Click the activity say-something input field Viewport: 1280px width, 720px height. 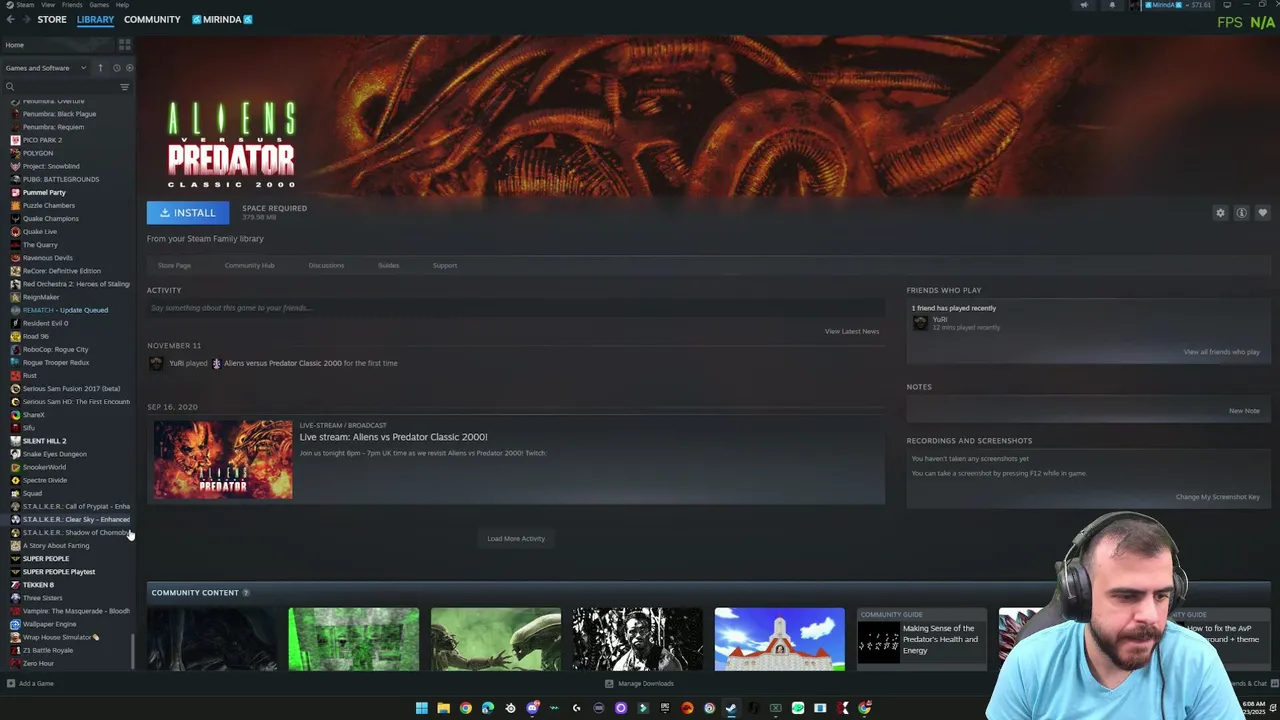[x=515, y=308]
